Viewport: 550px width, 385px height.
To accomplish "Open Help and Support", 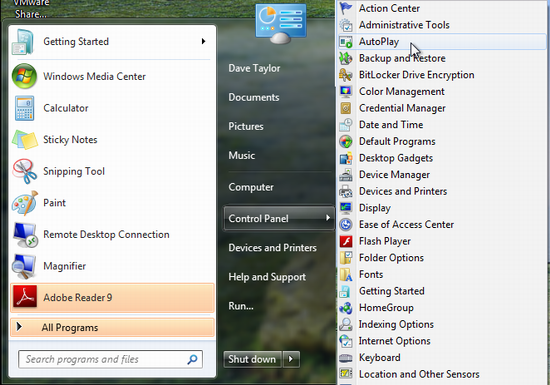I will [267, 277].
